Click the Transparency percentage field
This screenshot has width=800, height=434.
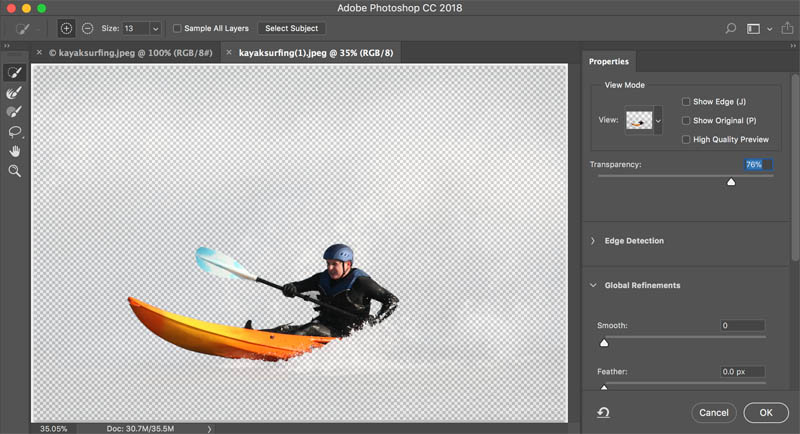pyautogui.click(x=758, y=164)
